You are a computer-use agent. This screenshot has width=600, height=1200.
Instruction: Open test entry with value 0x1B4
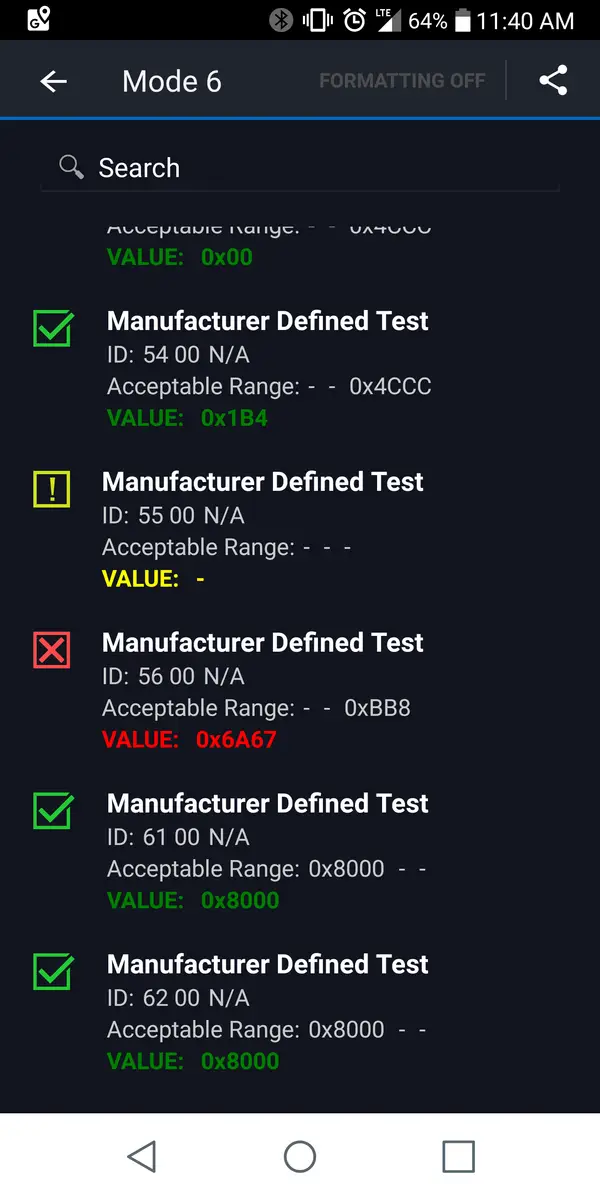point(300,369)
